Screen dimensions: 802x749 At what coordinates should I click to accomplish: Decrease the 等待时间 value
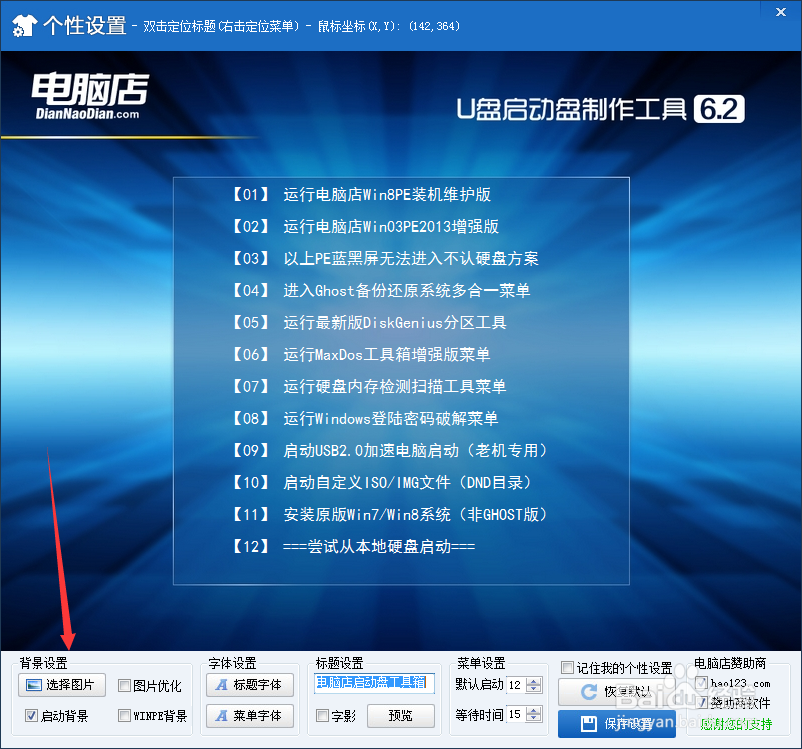pos(533,718)
